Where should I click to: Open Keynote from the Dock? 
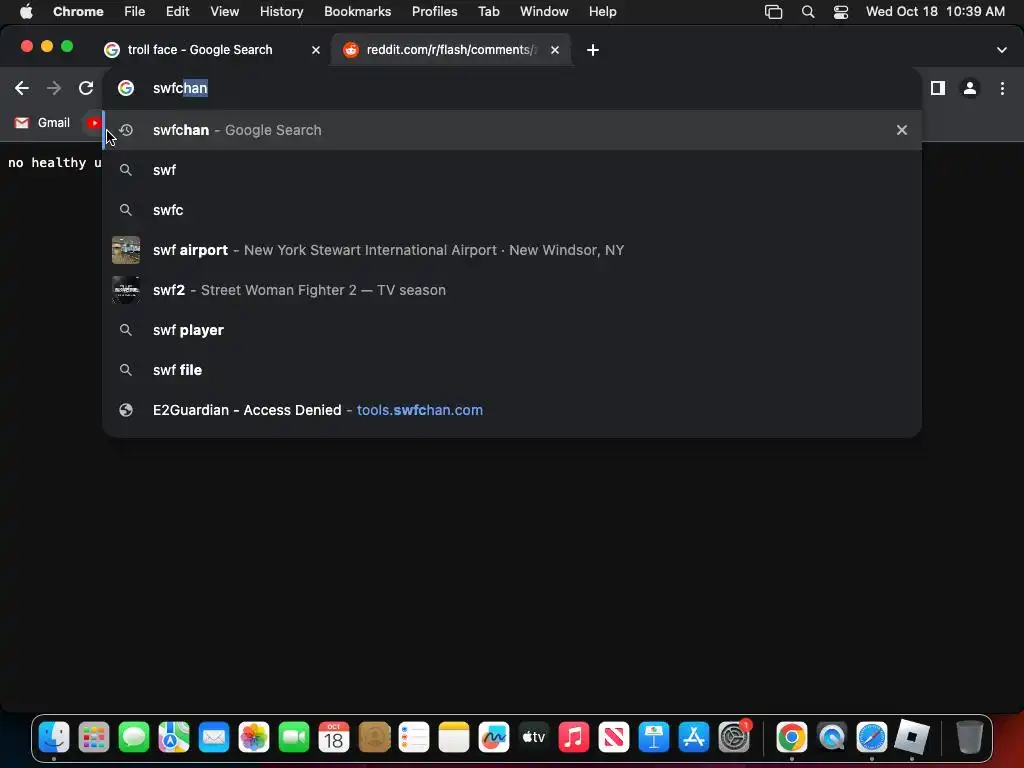(x=654, y=738)
